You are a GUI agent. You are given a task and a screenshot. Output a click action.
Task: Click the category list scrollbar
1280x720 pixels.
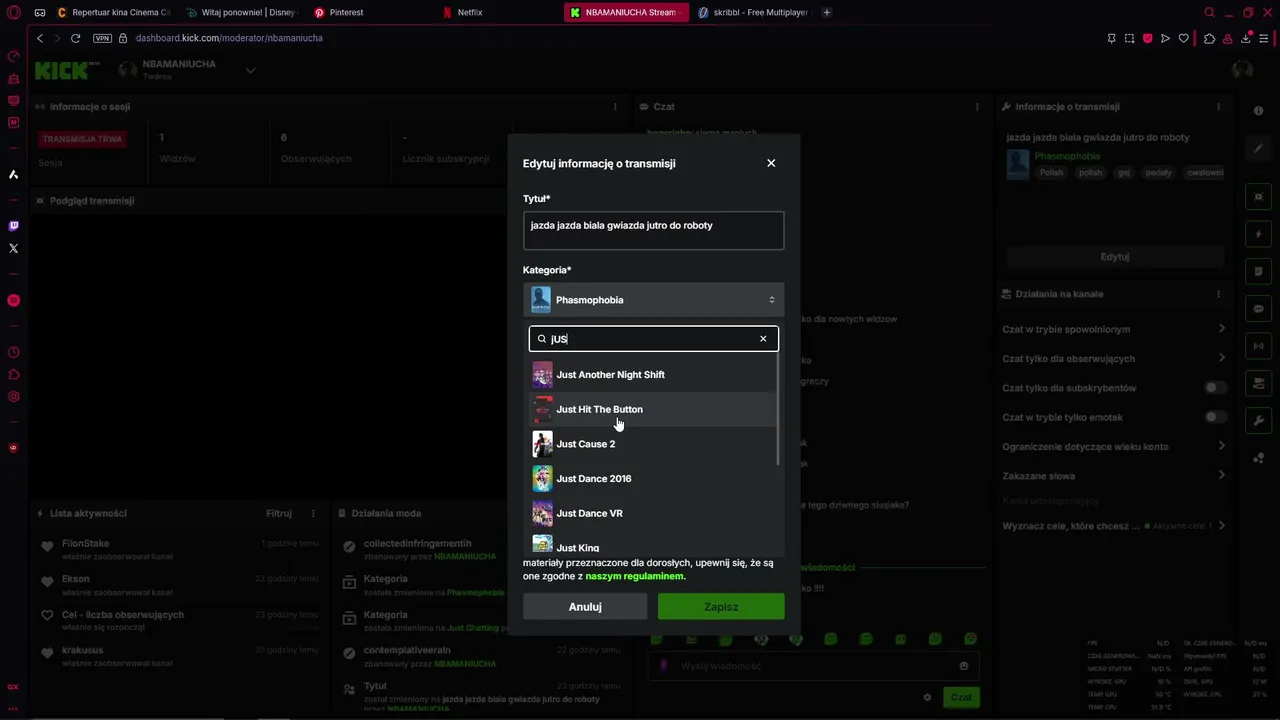tap(778, 410)
